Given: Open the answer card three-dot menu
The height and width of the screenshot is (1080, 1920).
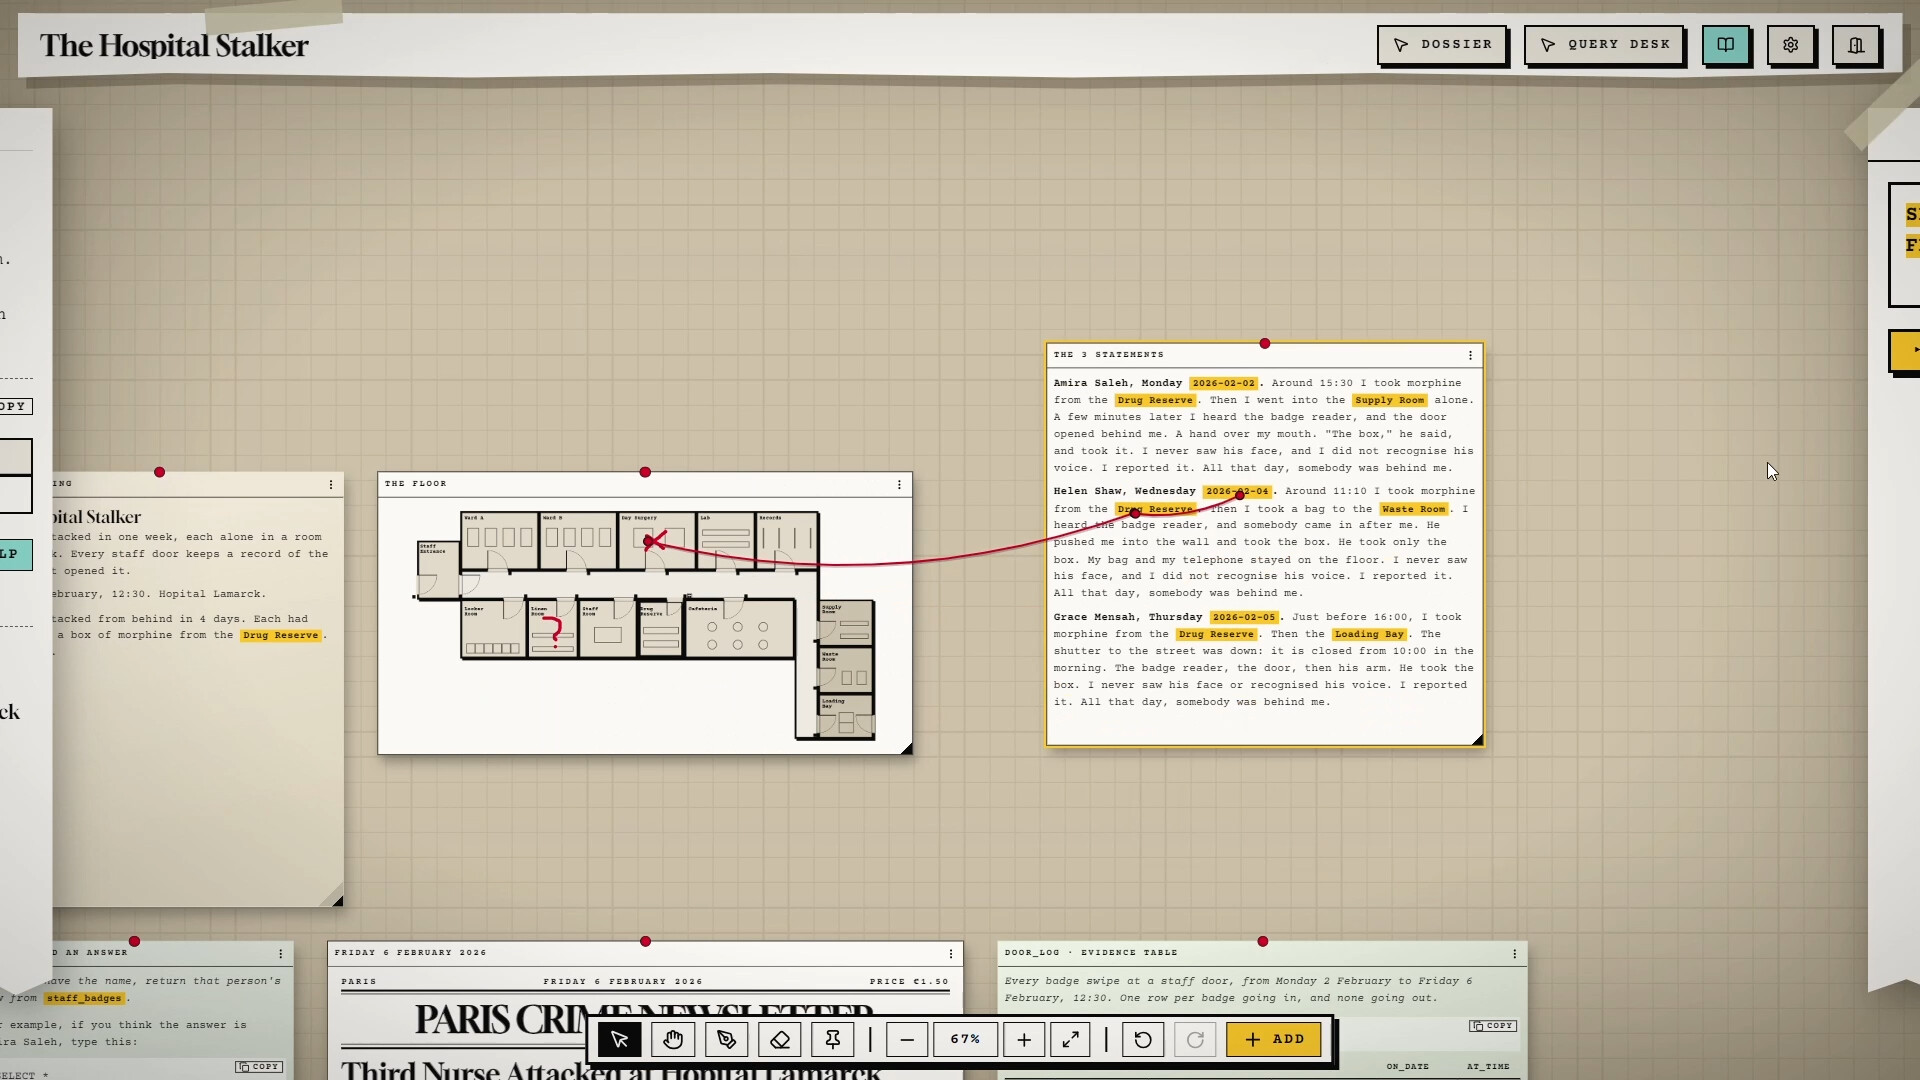Looking at the screenshot, I should 281,954.
